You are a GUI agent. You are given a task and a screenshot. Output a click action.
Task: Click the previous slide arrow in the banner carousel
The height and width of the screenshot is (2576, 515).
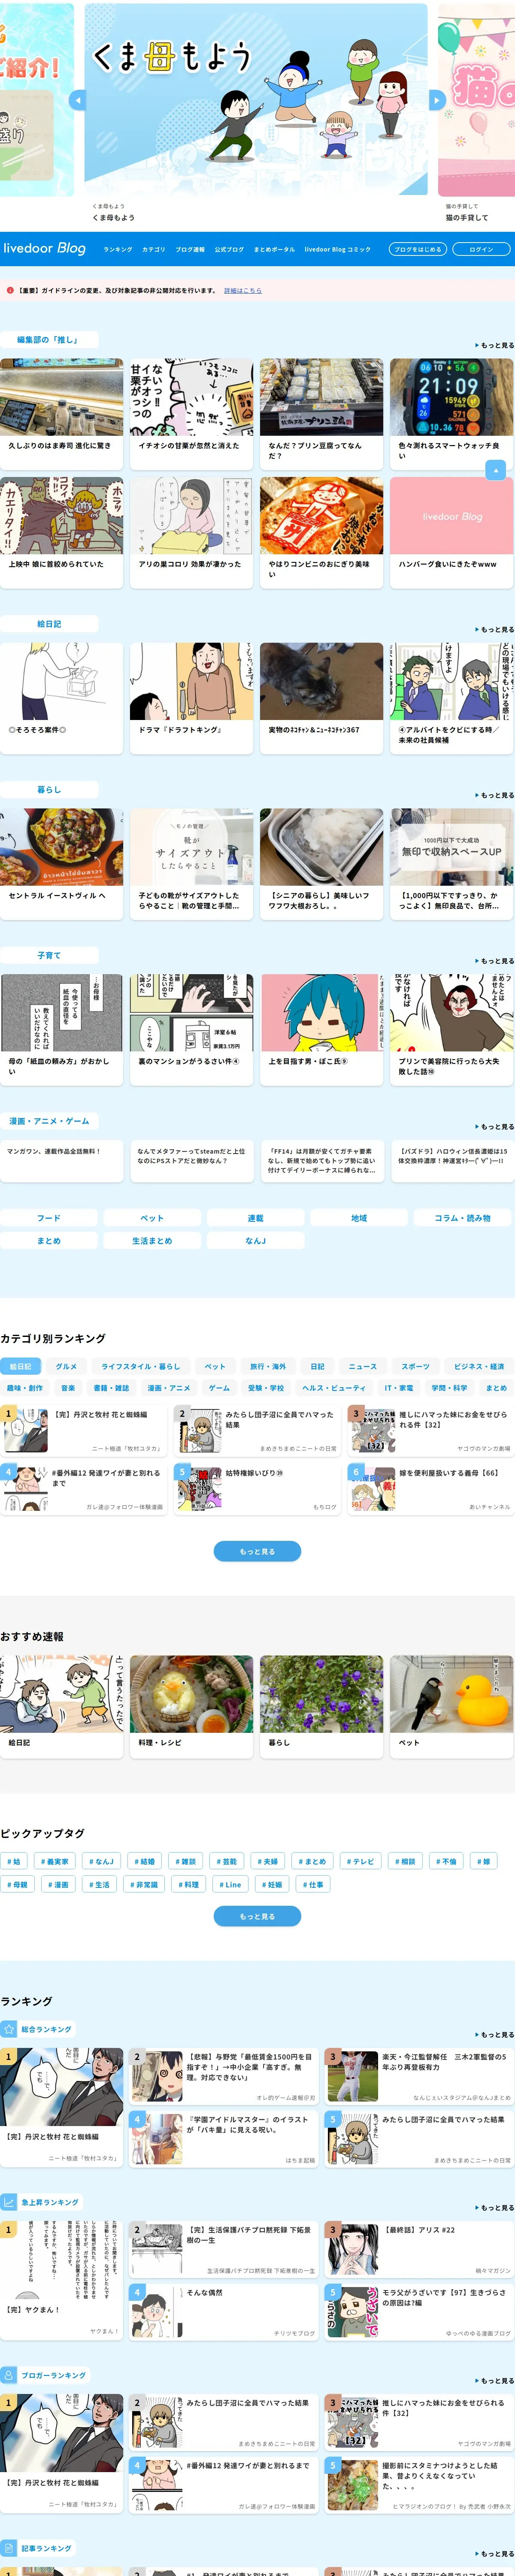coord(78,100)
